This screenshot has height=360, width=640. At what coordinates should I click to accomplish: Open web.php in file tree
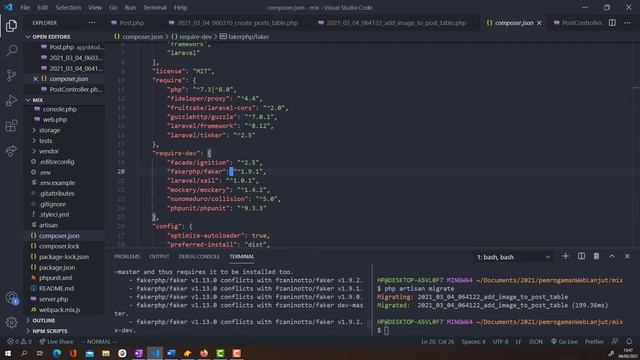point(55,120)
